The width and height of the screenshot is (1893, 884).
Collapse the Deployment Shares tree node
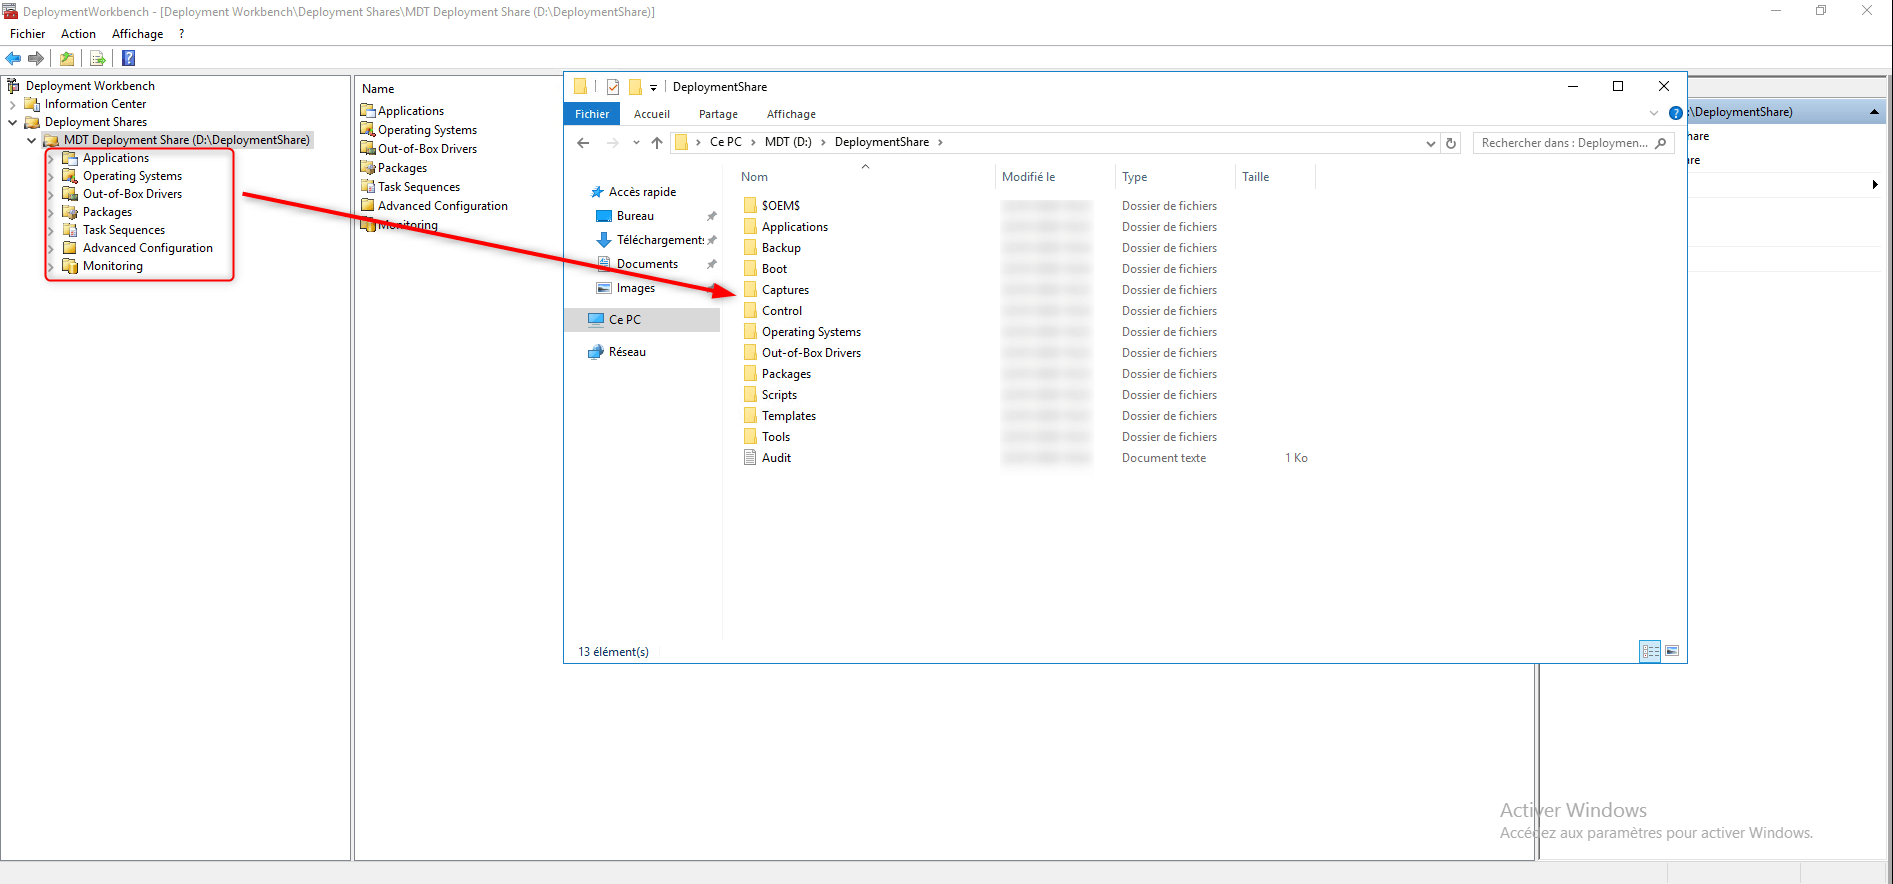(12, 122)
